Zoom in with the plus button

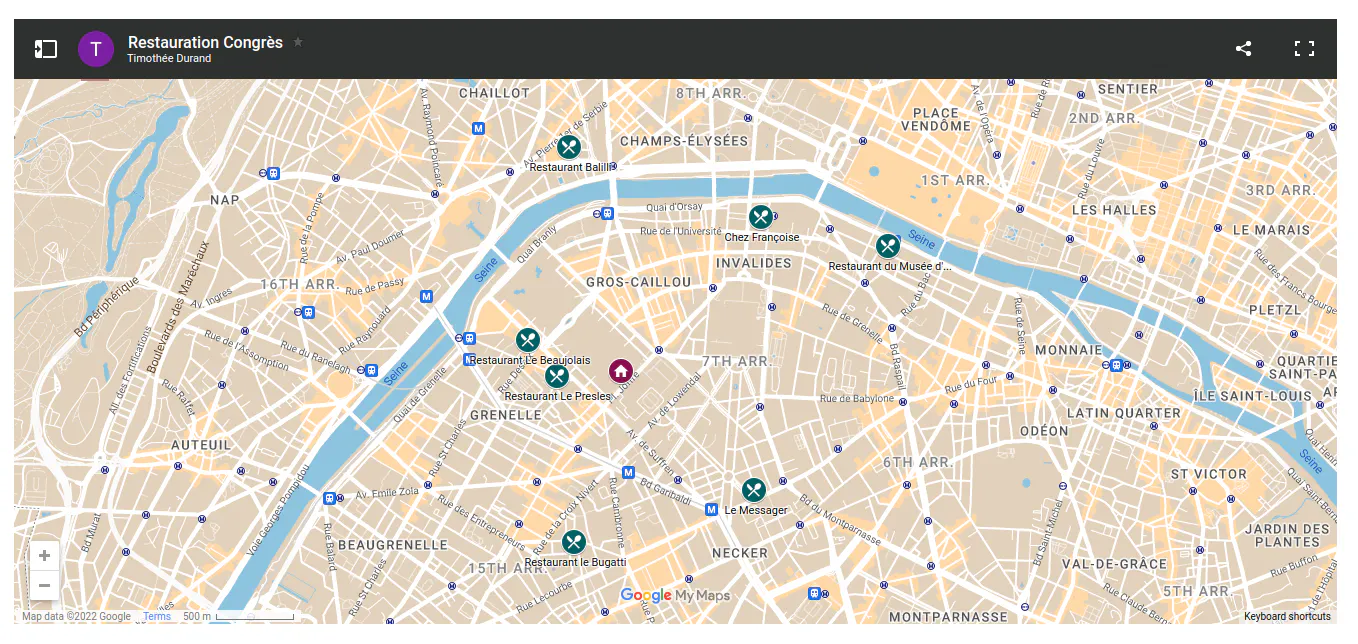44,555
